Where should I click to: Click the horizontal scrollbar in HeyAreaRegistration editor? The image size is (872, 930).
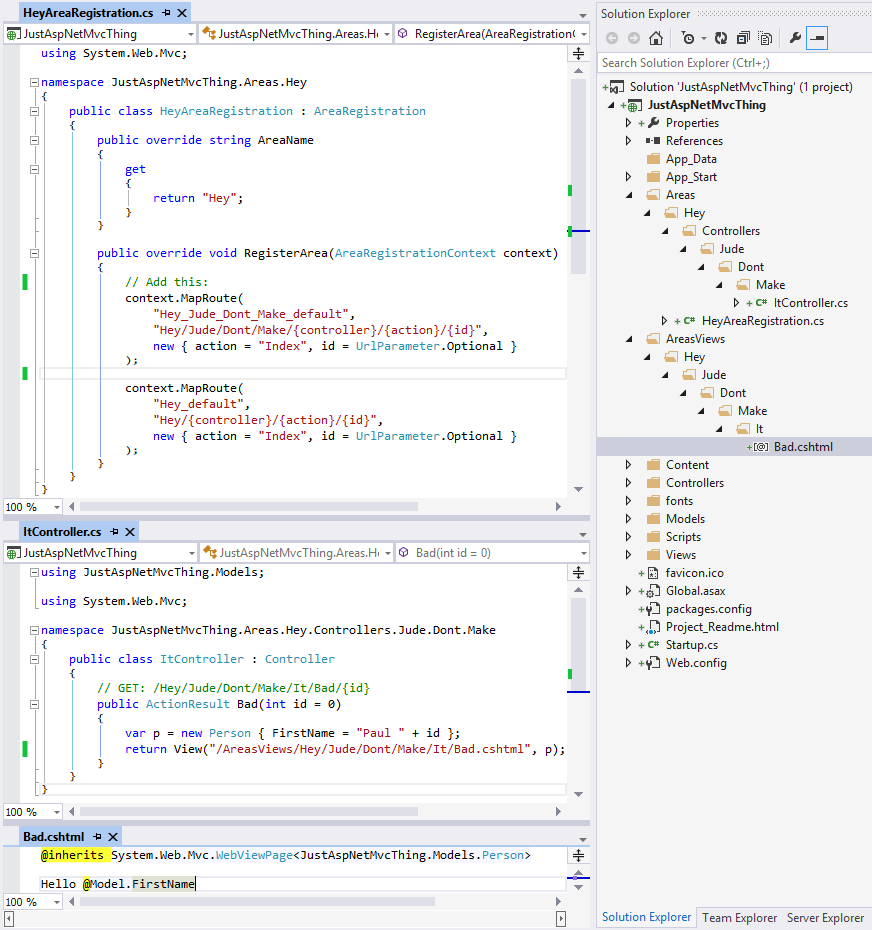pyautogui.click(x=249, y=507)
